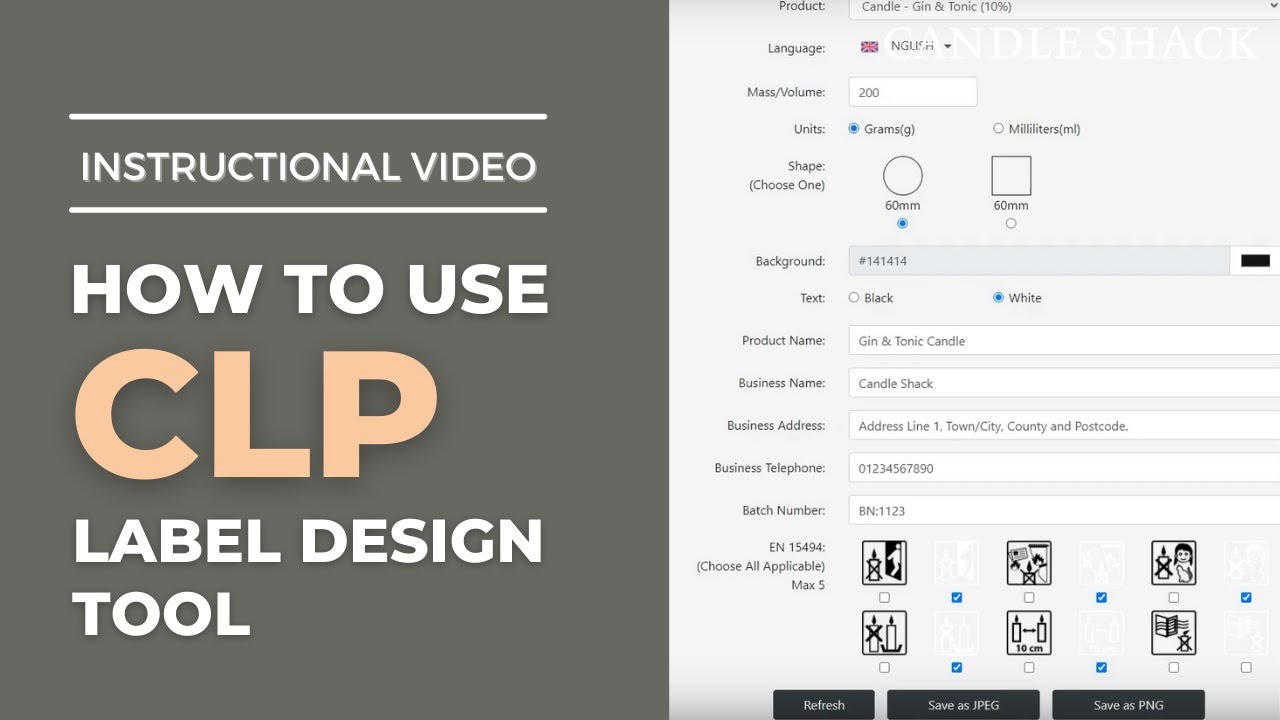
Task: Tick checkbox under black unattended-candle pictogram
Action: click(x=884, y=598)
